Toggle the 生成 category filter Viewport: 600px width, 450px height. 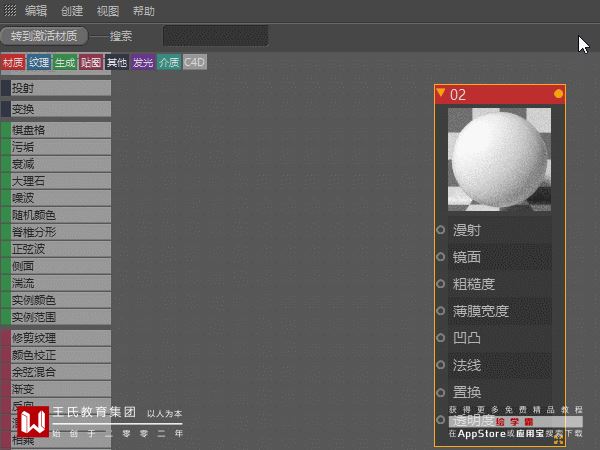click(65, 62)
